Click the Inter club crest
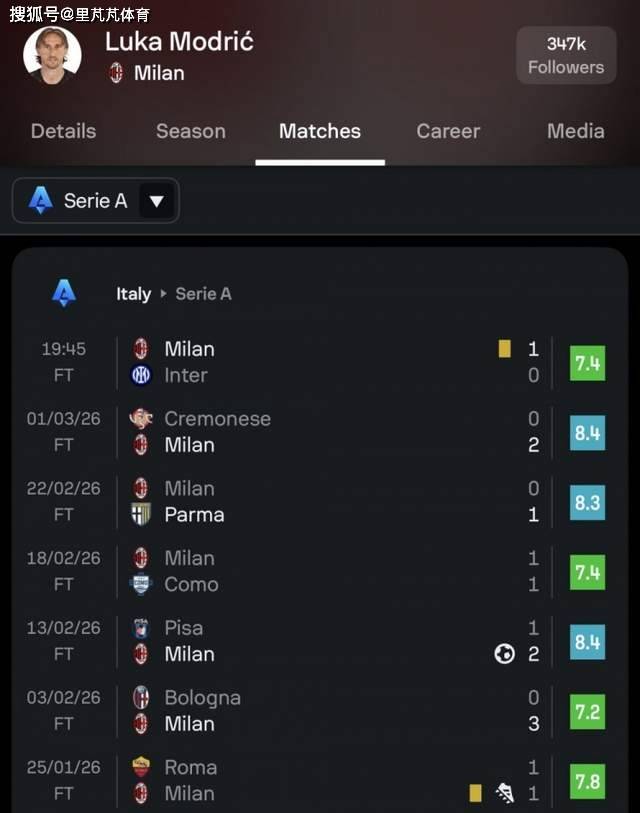The image size is (640, 813). [141, 375]
